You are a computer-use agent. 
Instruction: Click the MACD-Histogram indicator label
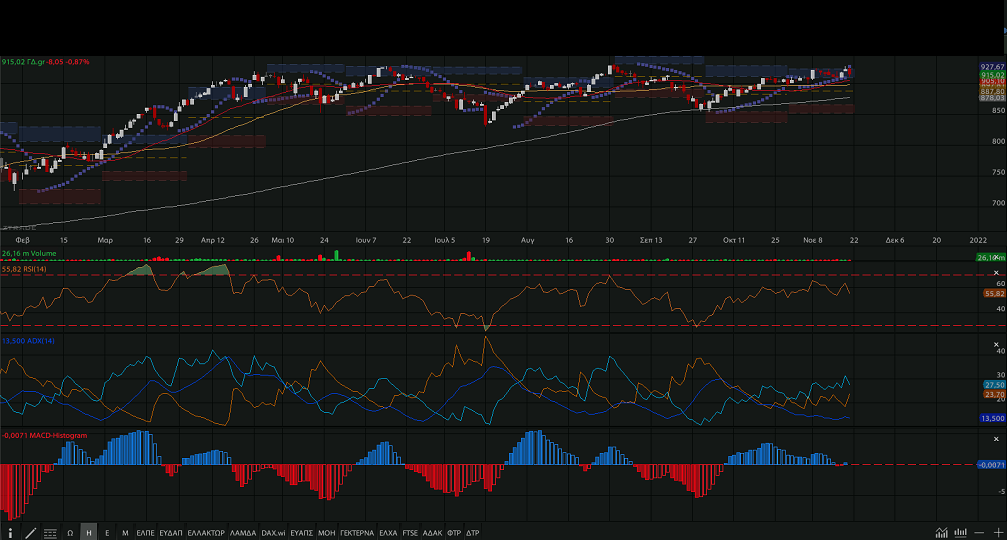coord(45,435)
